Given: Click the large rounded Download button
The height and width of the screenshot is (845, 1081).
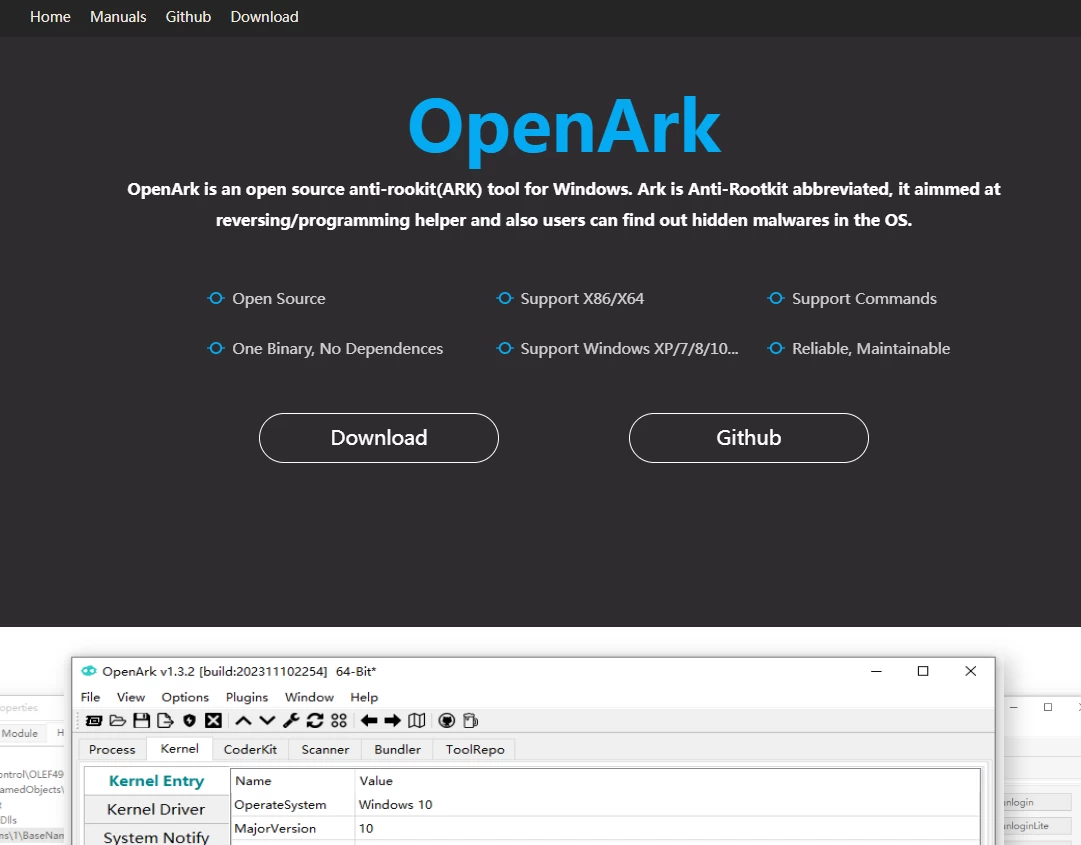Looking at the screenshot, I should click(378, 438).
